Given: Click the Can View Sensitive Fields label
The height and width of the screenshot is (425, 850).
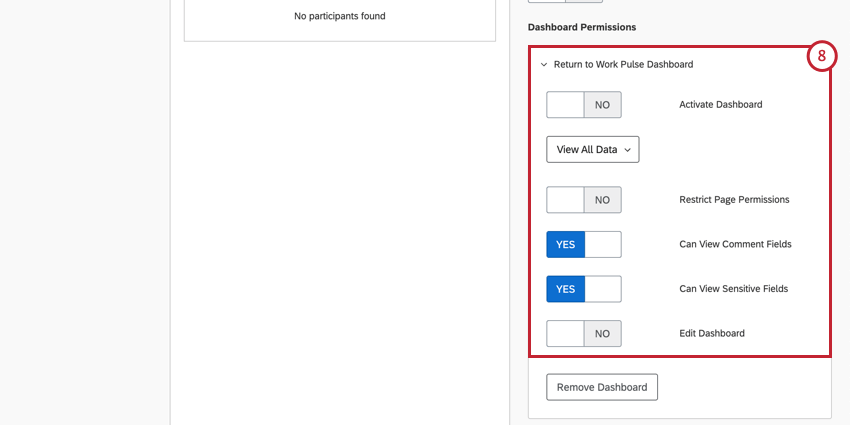Looking at the screenshot, I should (733, 289).
